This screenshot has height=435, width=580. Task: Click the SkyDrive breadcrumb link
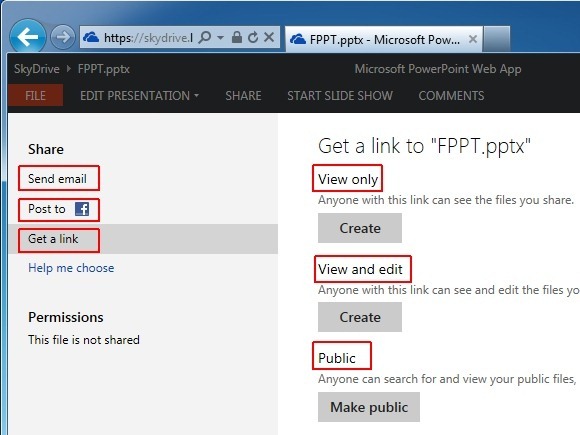(x=37, y=69)
